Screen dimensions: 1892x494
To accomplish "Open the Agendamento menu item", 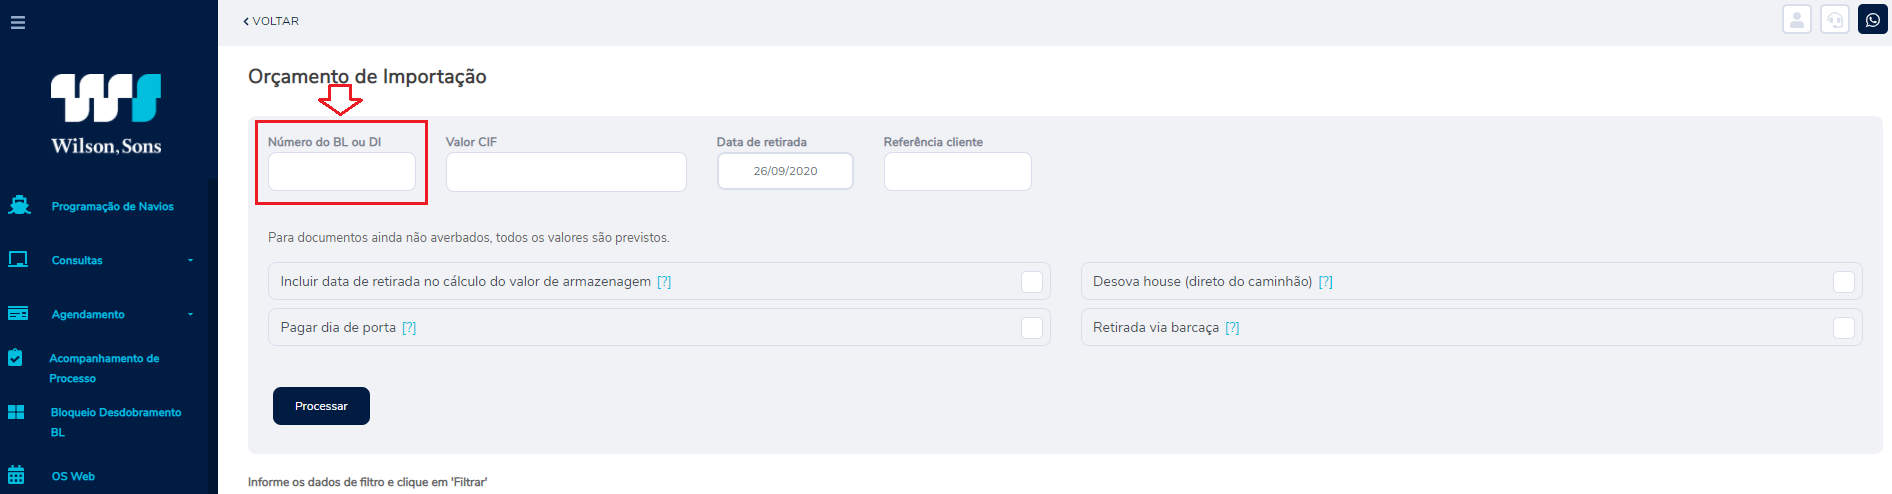I will (x=88, y=314).
